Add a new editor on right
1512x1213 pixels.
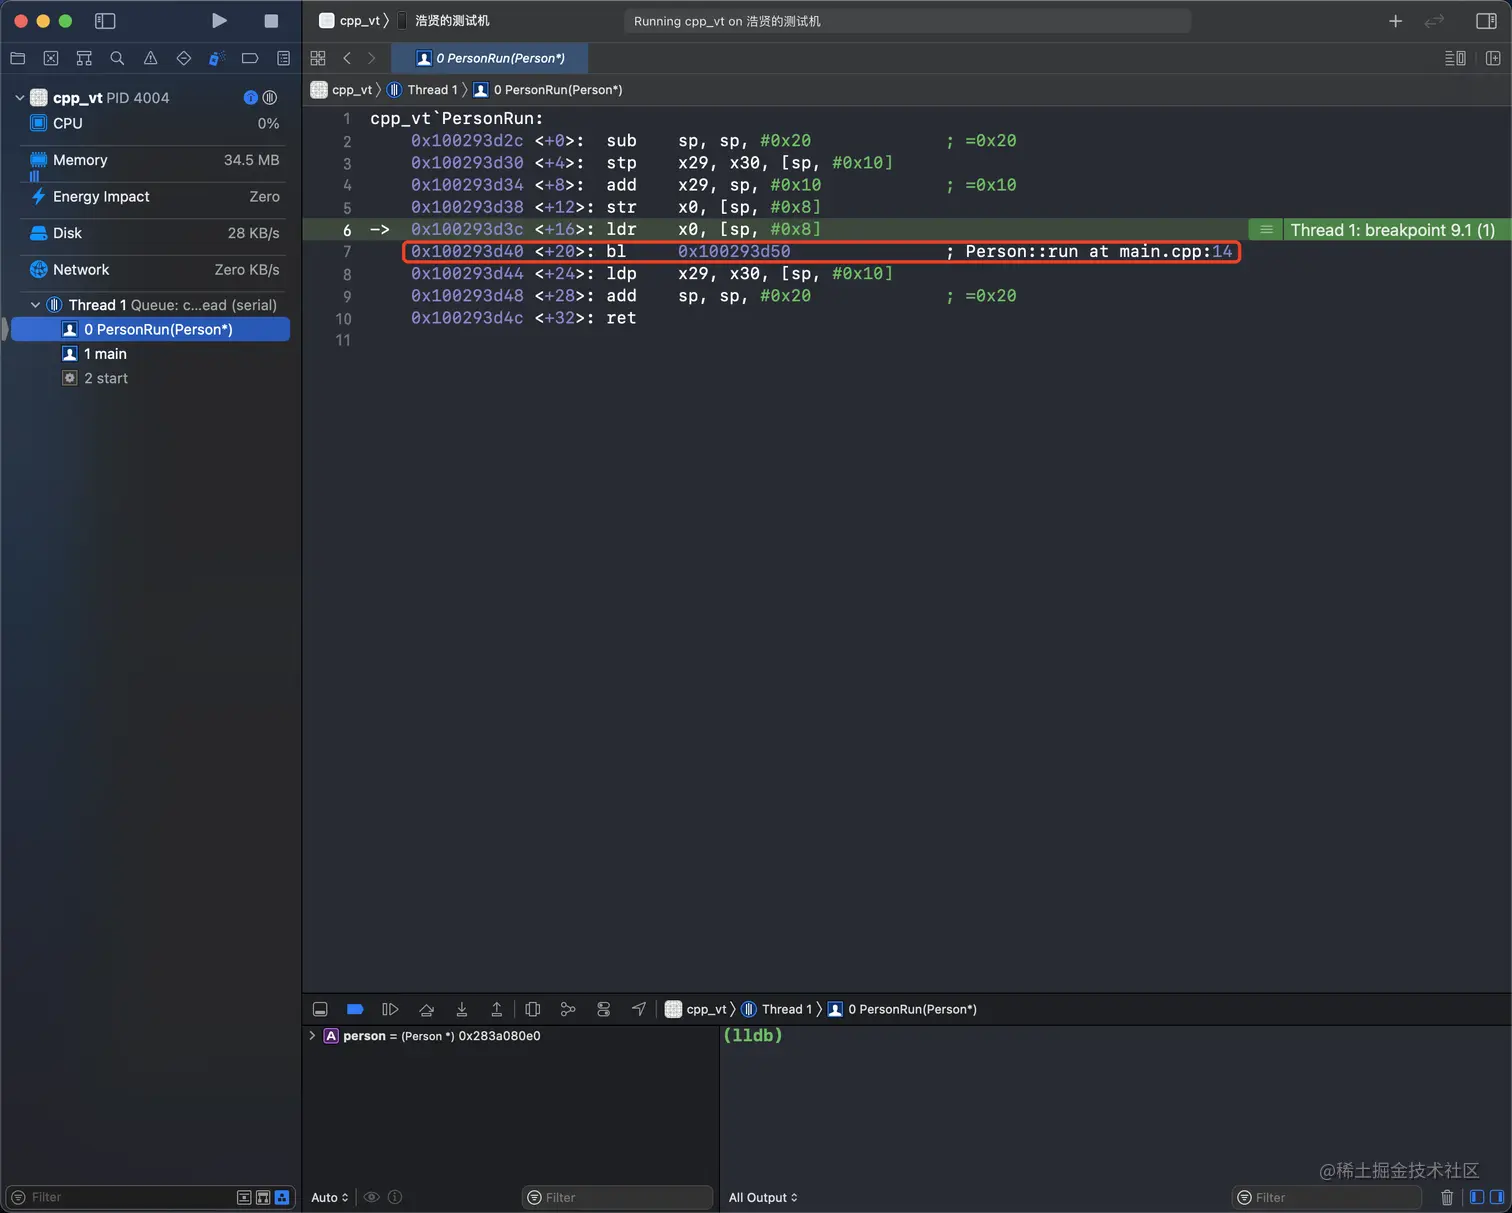coord(1493,58)
